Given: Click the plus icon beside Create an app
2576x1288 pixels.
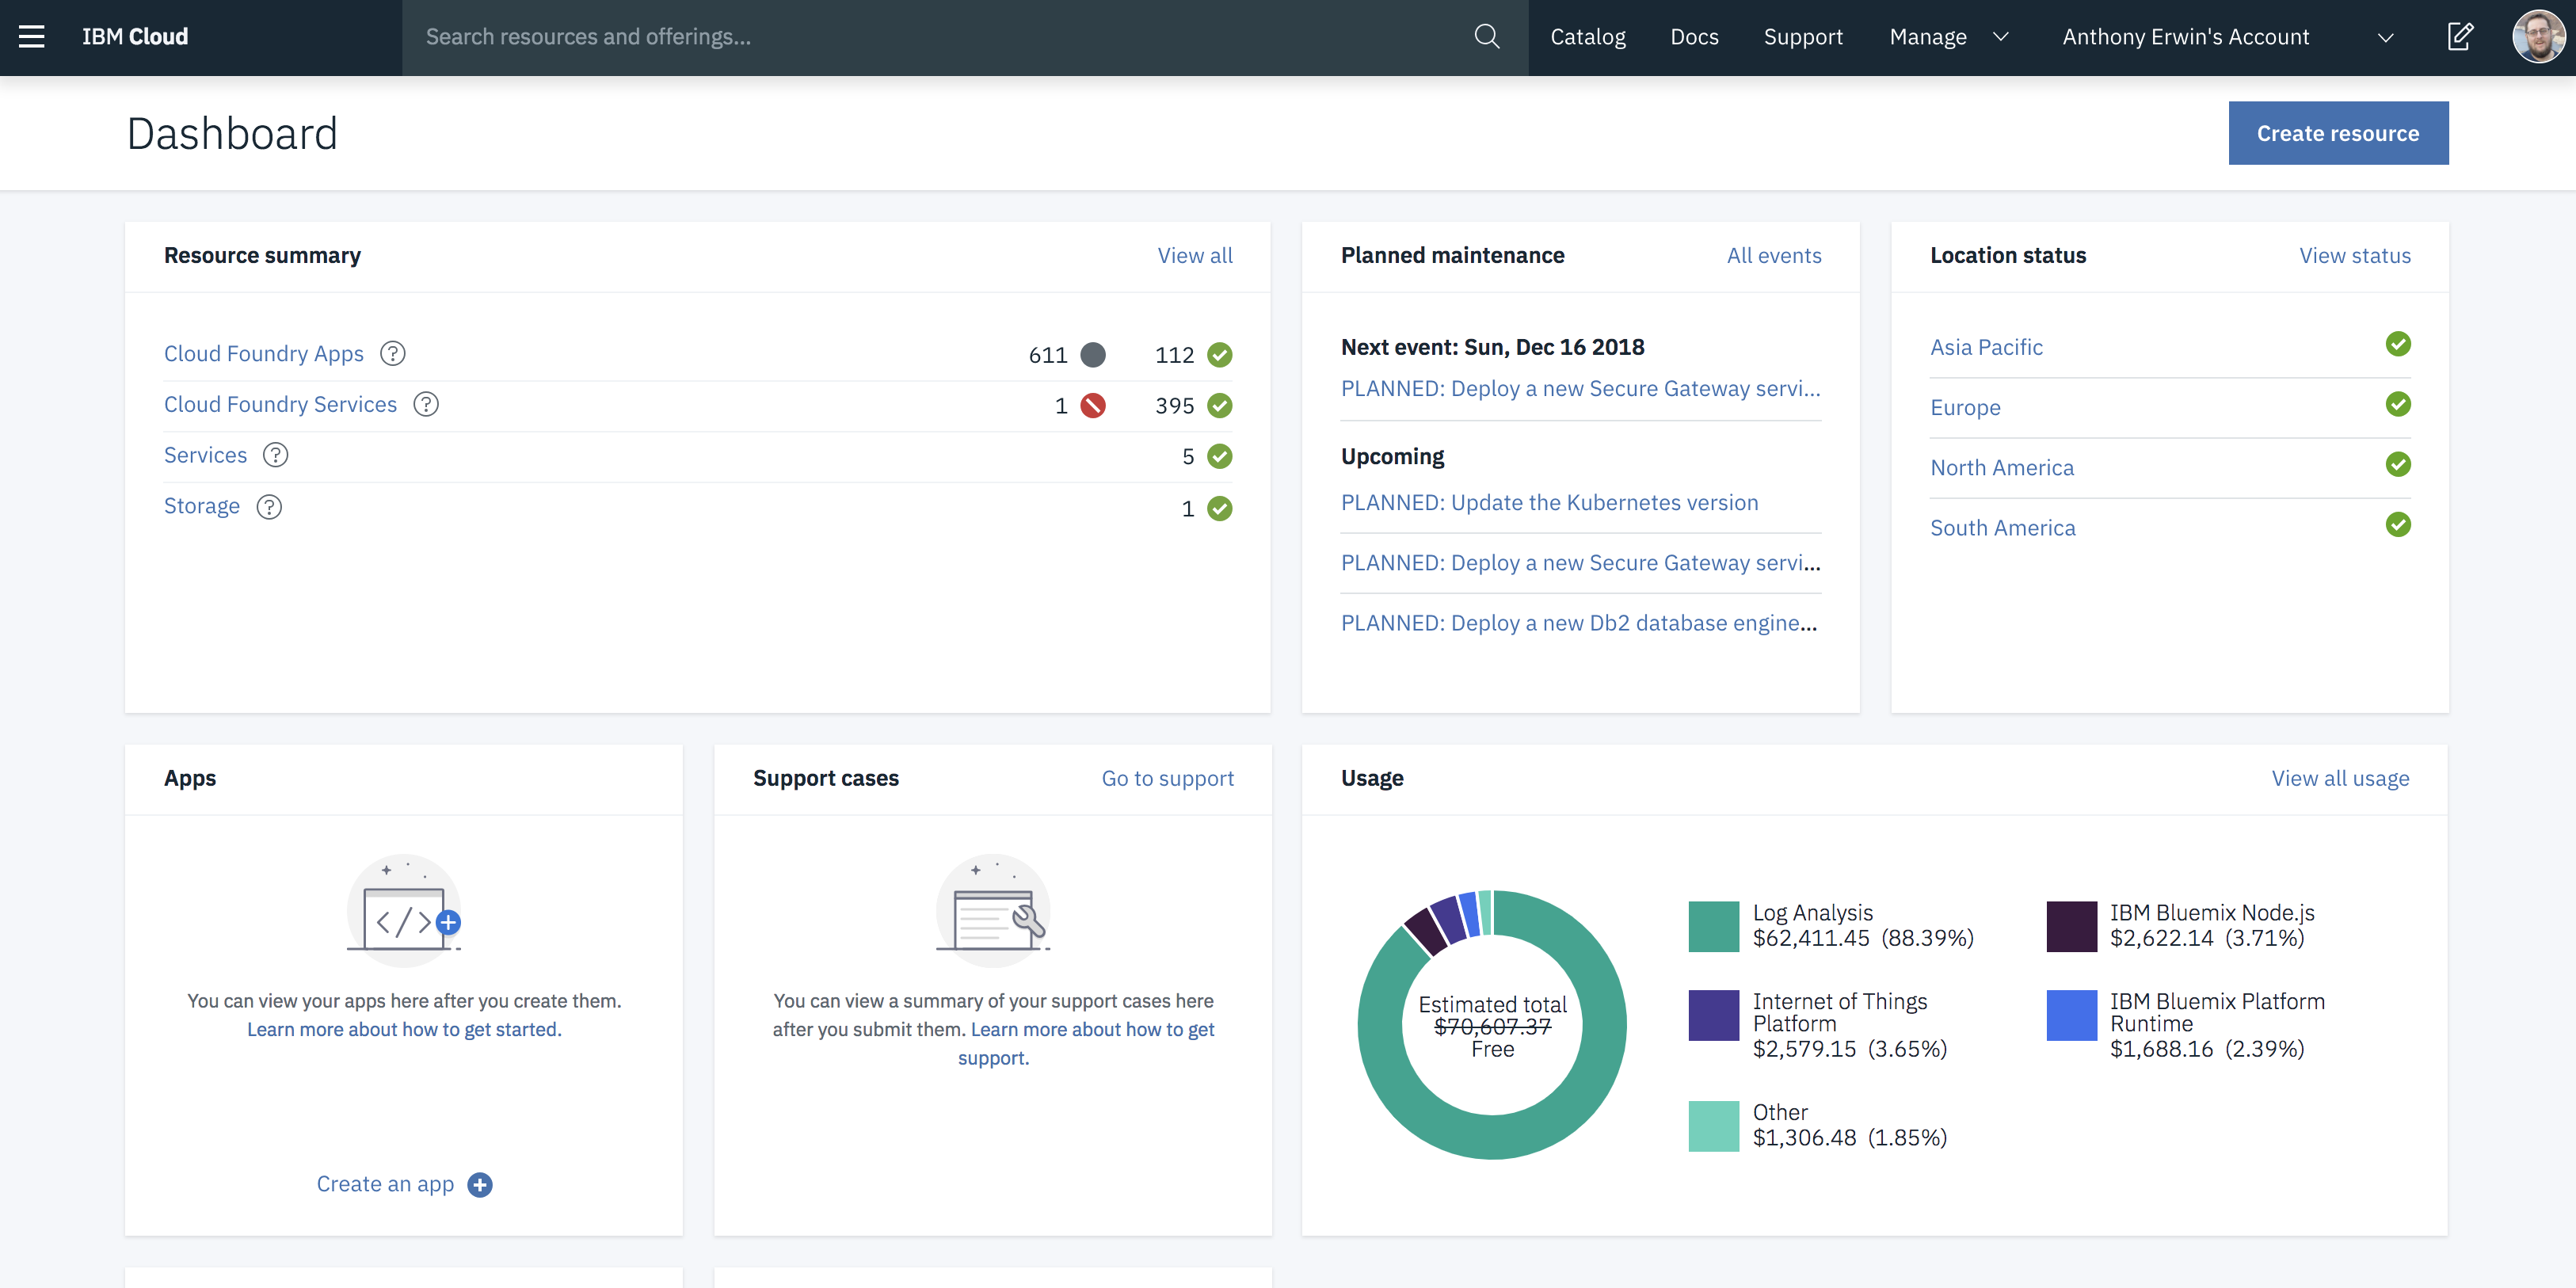Looking at the screenshot, I should pos(480,1185).
